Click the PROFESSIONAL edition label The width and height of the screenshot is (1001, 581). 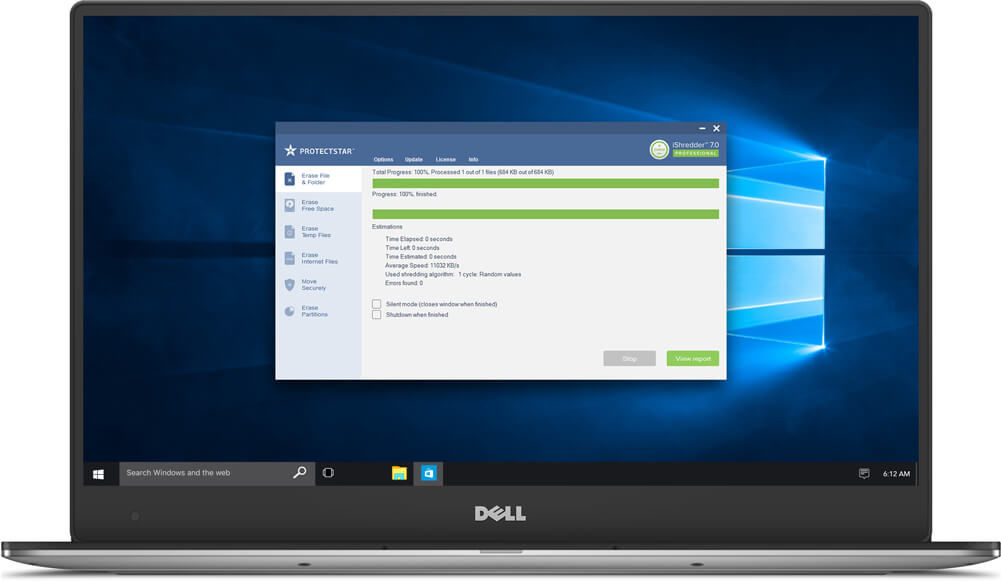(x=696, y=153)
